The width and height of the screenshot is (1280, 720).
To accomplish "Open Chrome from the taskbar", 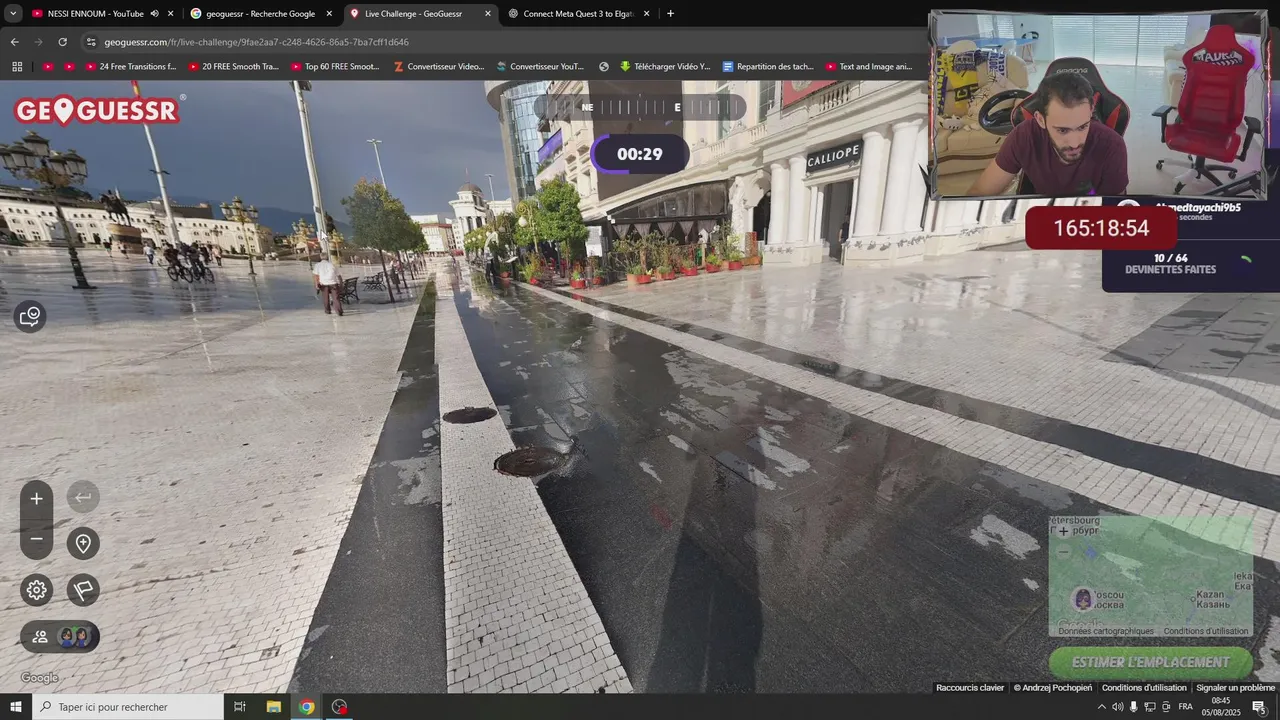I will click(307, 707).
